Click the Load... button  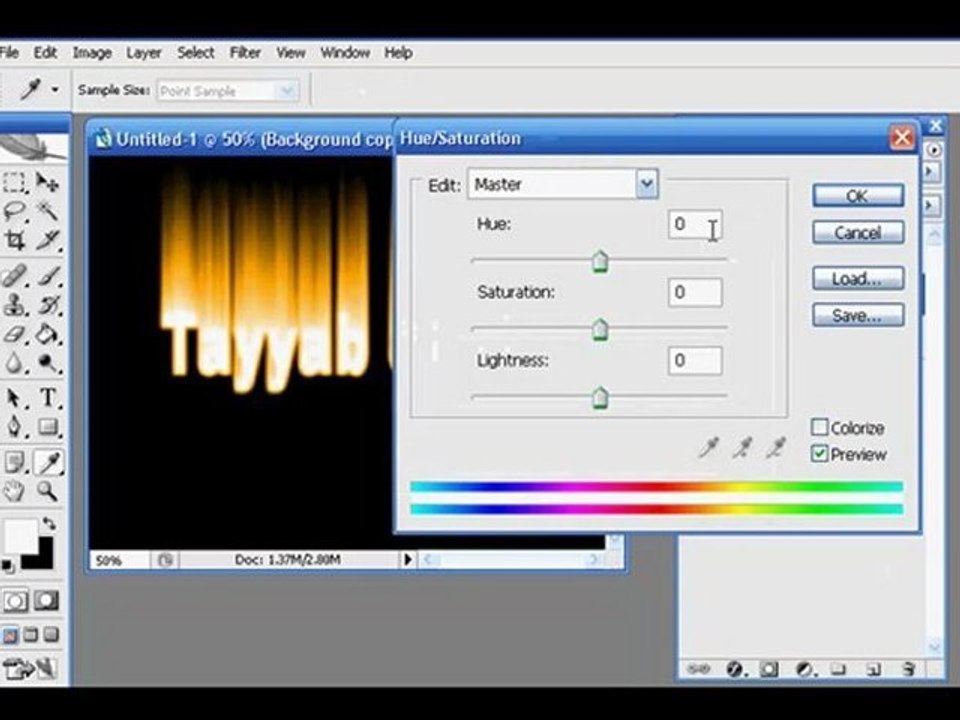coord(857,279)
